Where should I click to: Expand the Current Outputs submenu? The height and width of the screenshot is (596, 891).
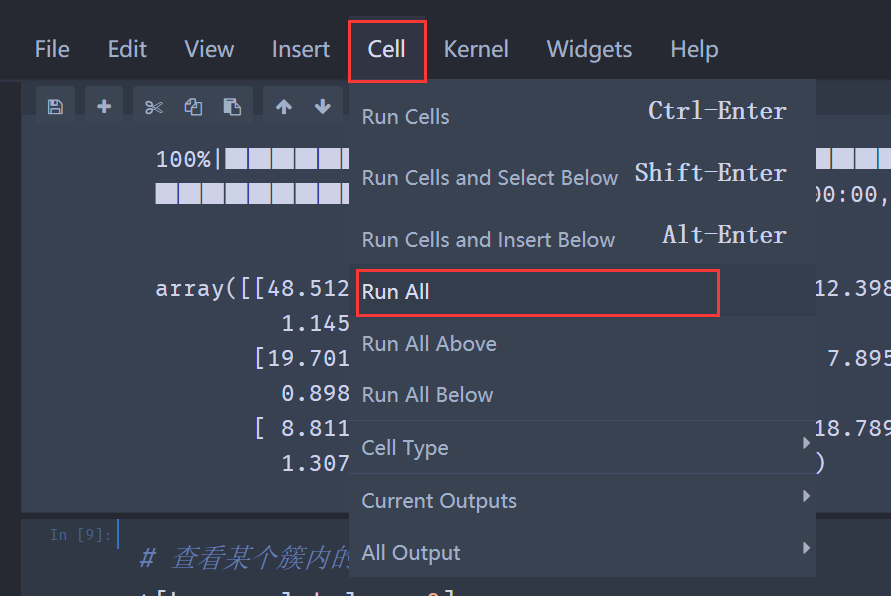pos(582,501)
